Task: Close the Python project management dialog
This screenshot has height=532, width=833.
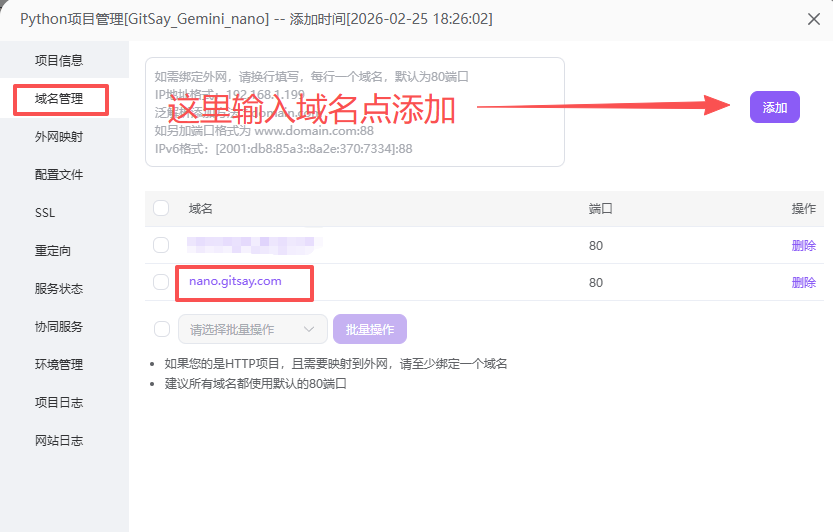Action: coord(812,19)
